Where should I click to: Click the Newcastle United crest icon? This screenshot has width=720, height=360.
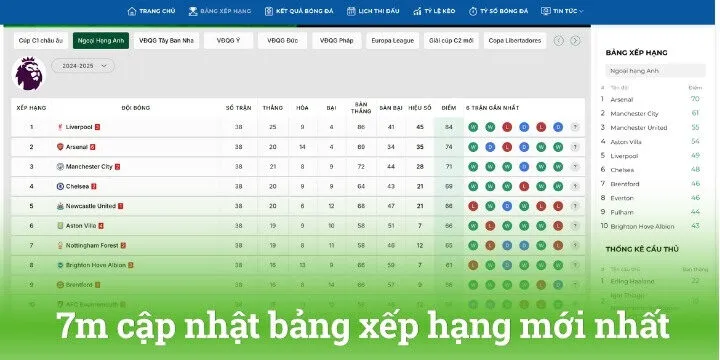(x=60, y=206)
